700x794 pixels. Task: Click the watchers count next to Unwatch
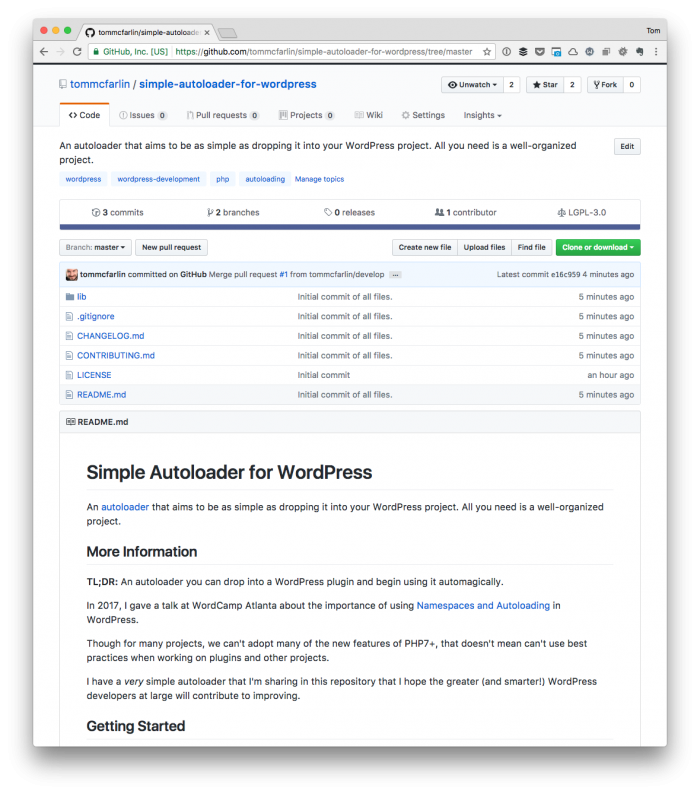click(x=511, y=85)
